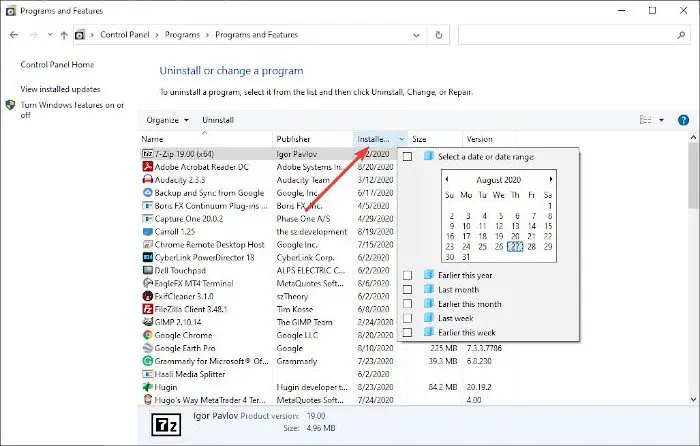Viewport: 700px width, 446px height.
Task: Open the Installed On column filter arrow
Action: 401,139
